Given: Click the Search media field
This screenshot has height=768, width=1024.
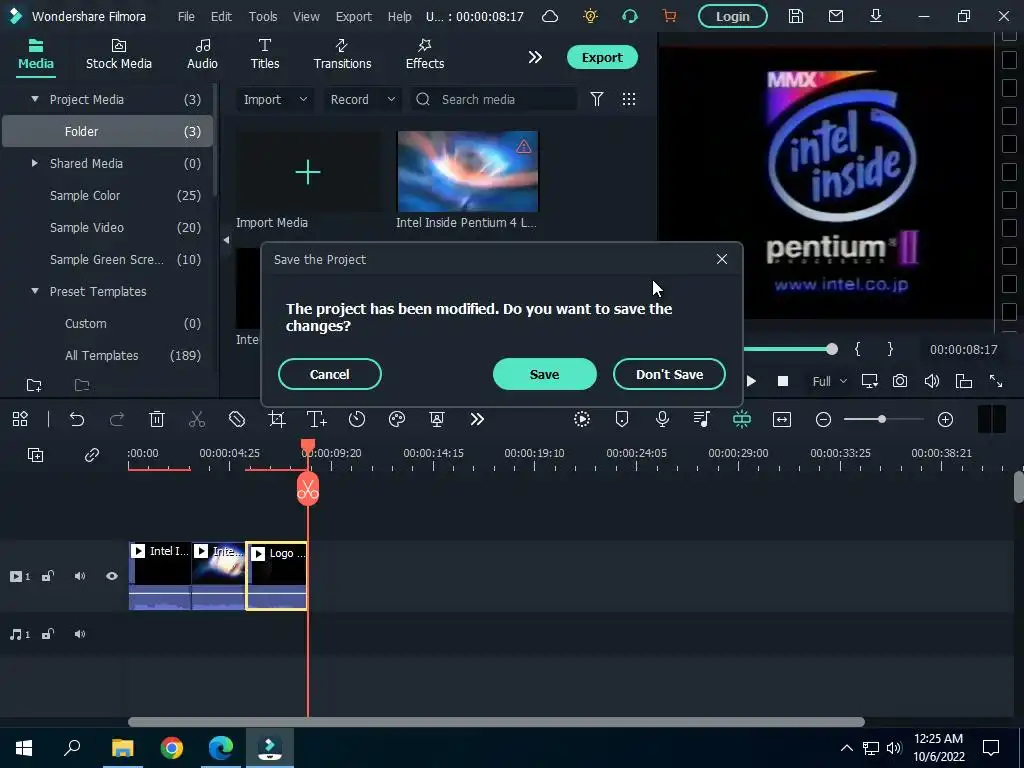Looking at the screenshot, I should point(494,99).
